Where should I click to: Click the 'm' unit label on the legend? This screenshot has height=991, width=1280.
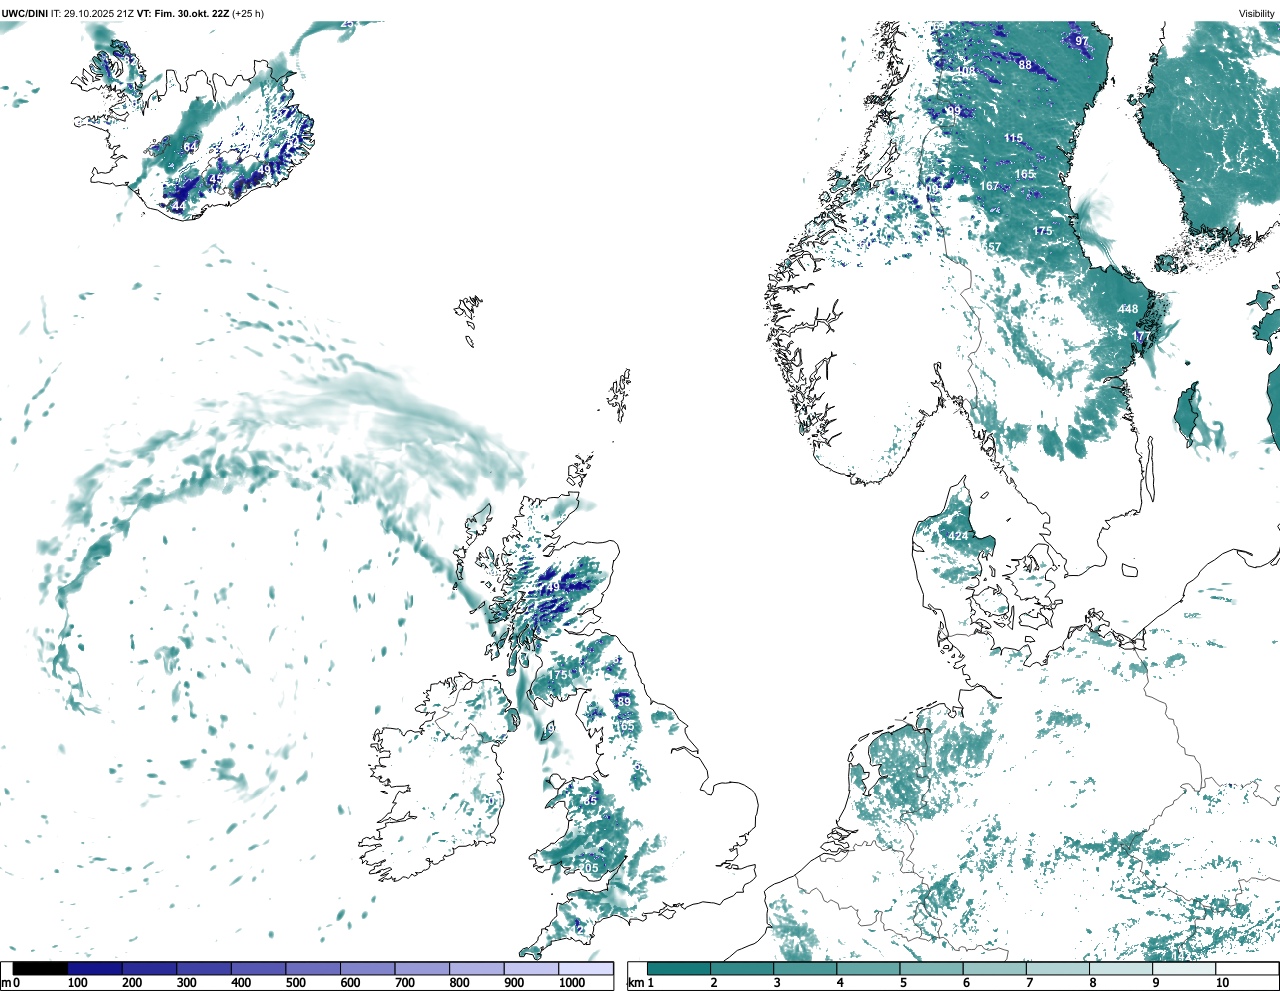point(6,983)
